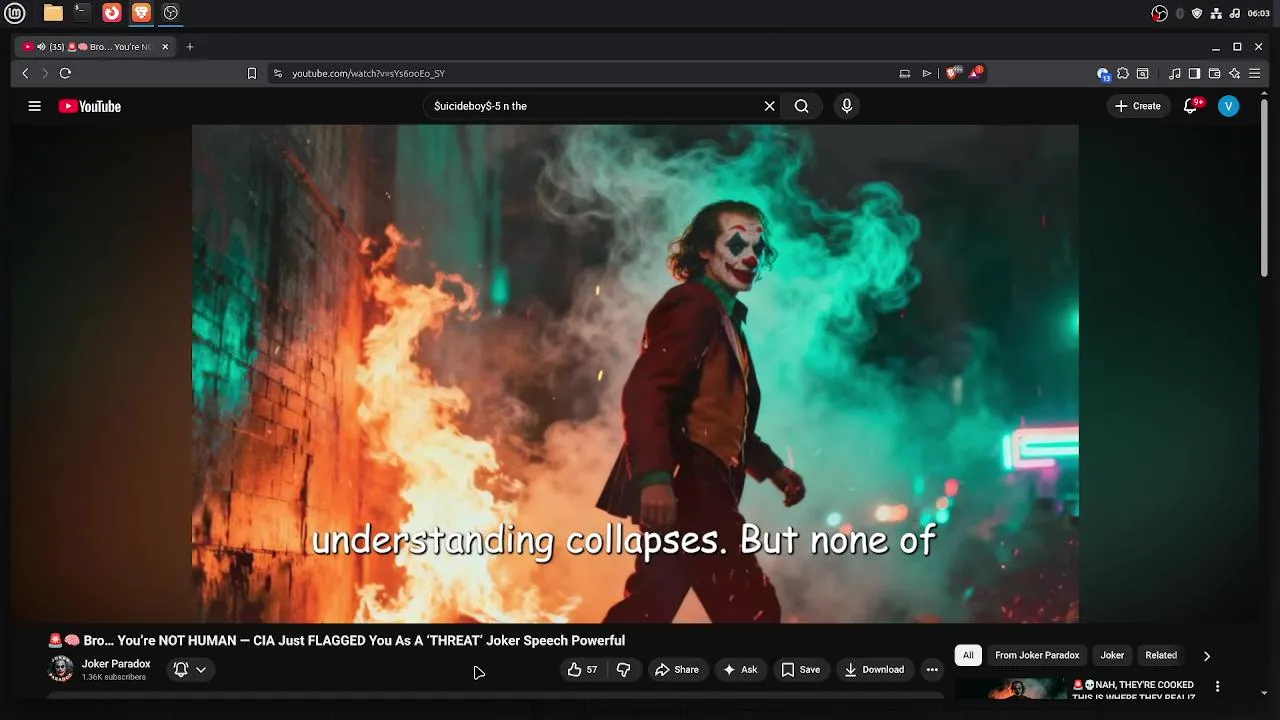Open the extensions puzzle menu
The height and width of the screenshot is (720, 1280).
pos(1123,73)
